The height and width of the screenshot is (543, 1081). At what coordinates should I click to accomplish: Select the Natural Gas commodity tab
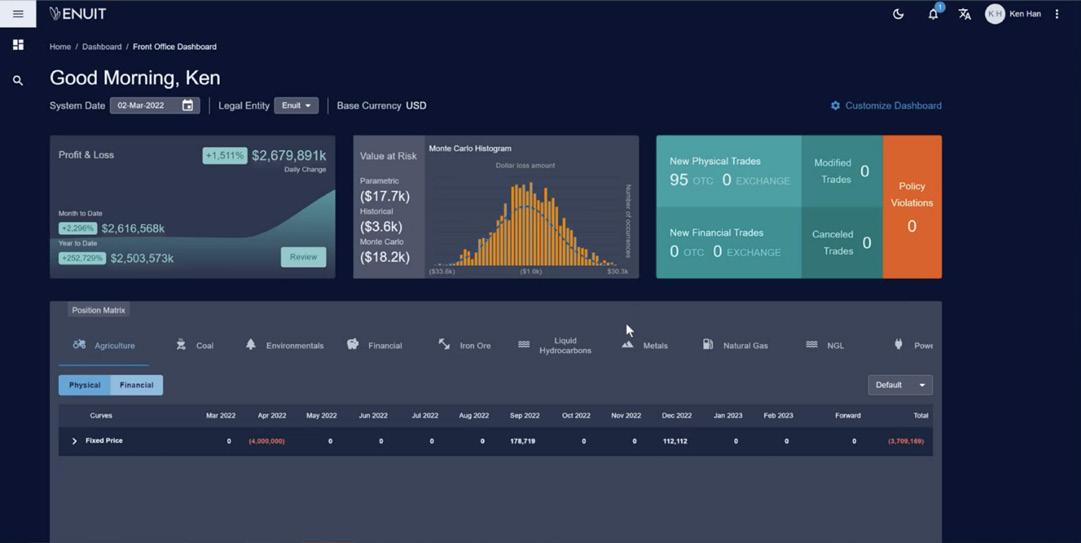point(735,345)
